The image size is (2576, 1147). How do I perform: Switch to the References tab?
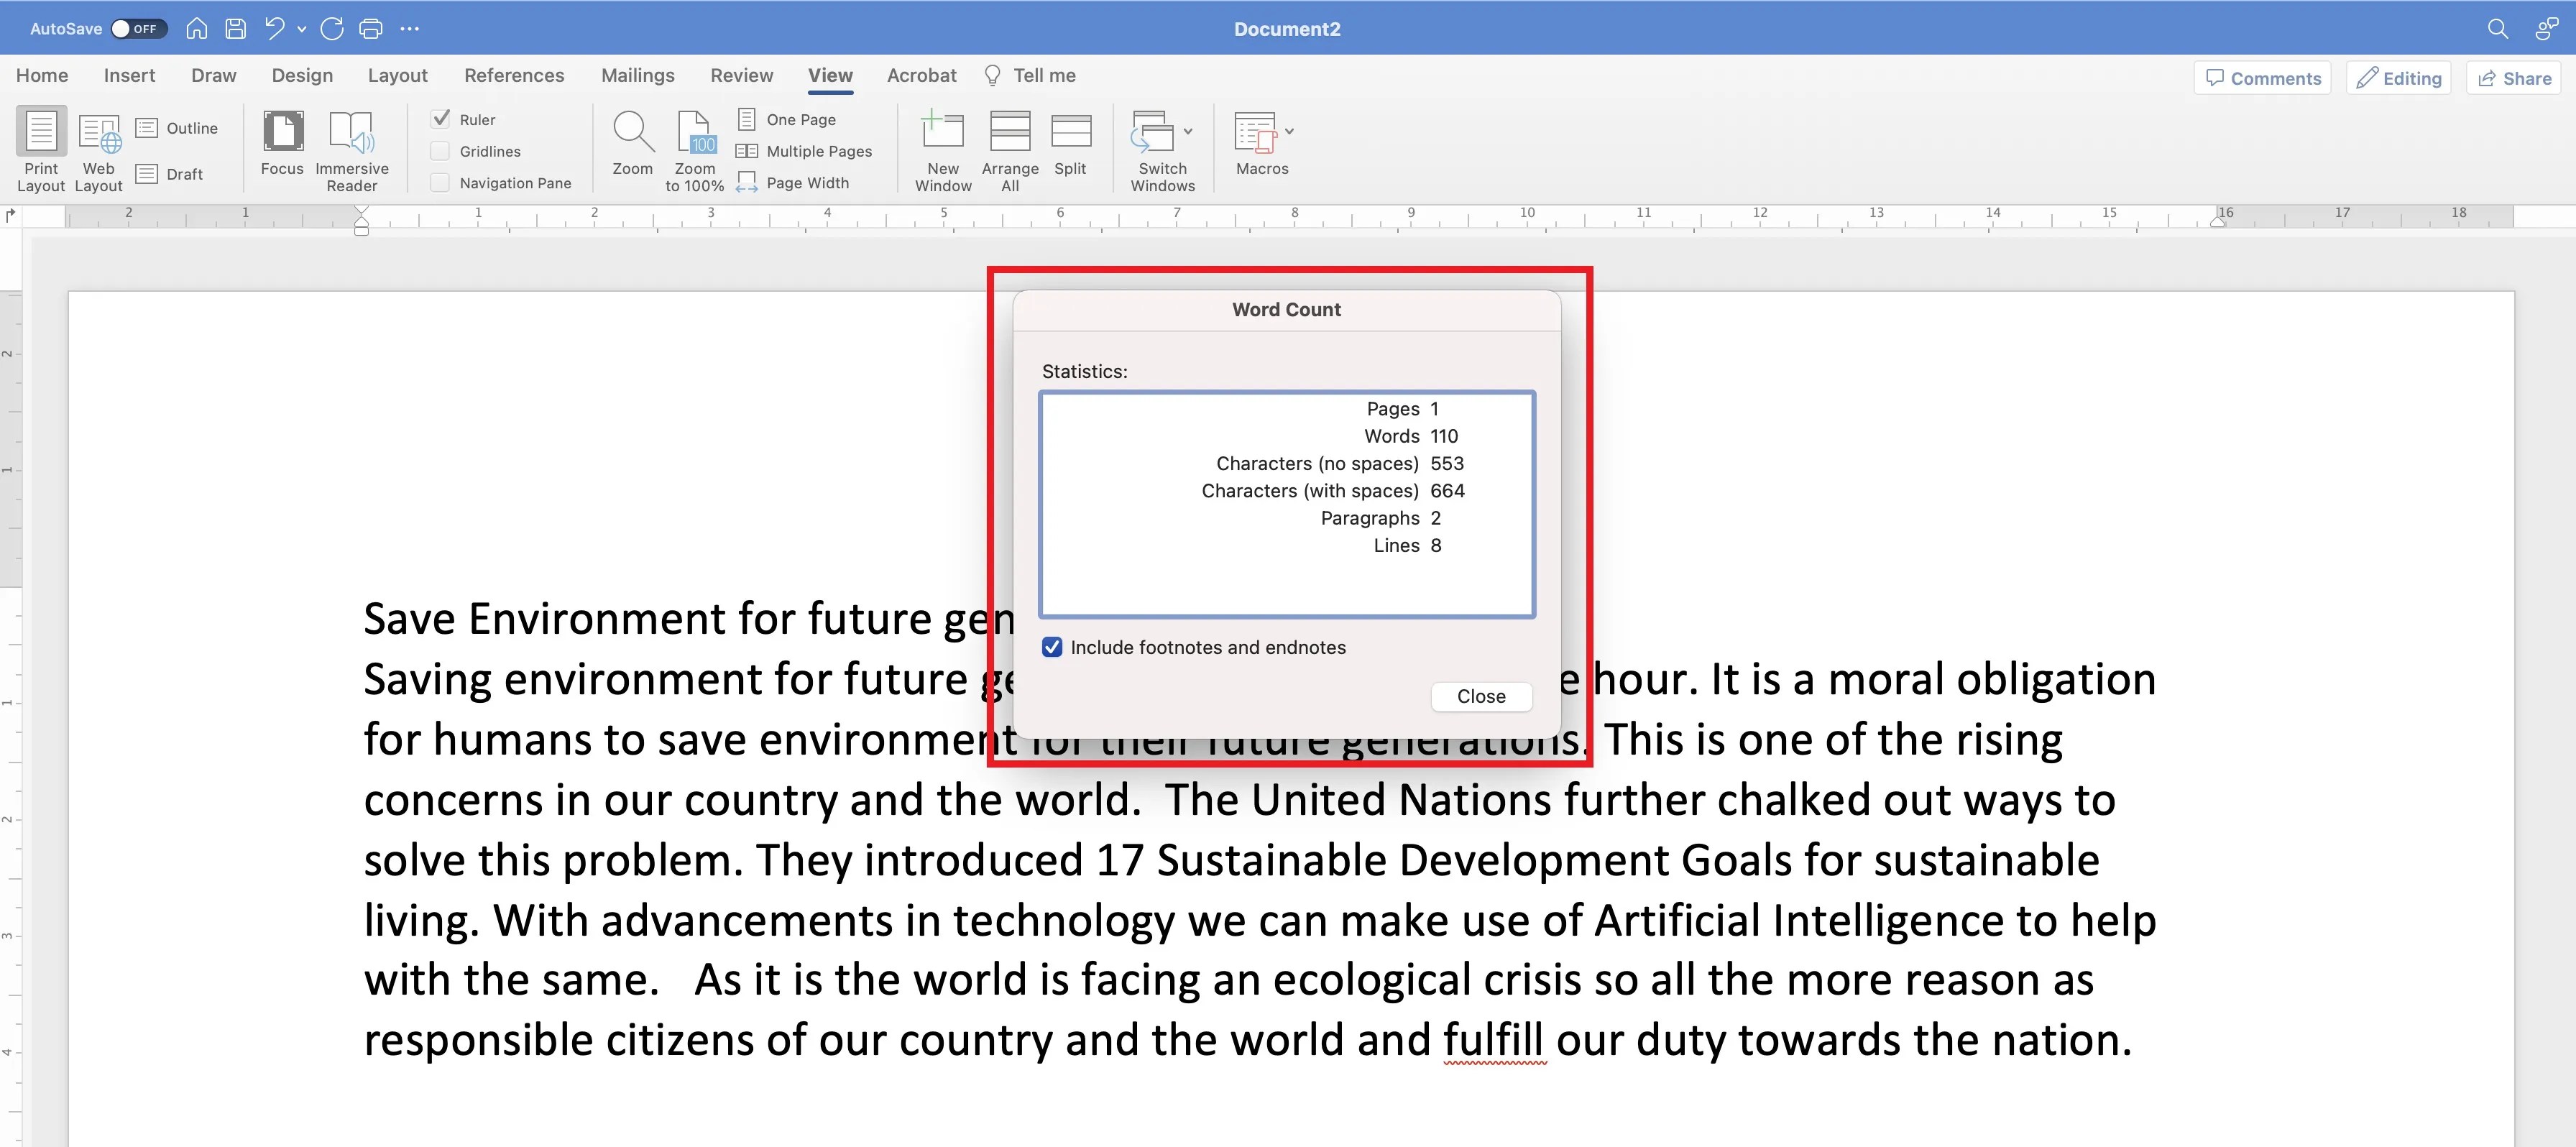click(514, 75)
